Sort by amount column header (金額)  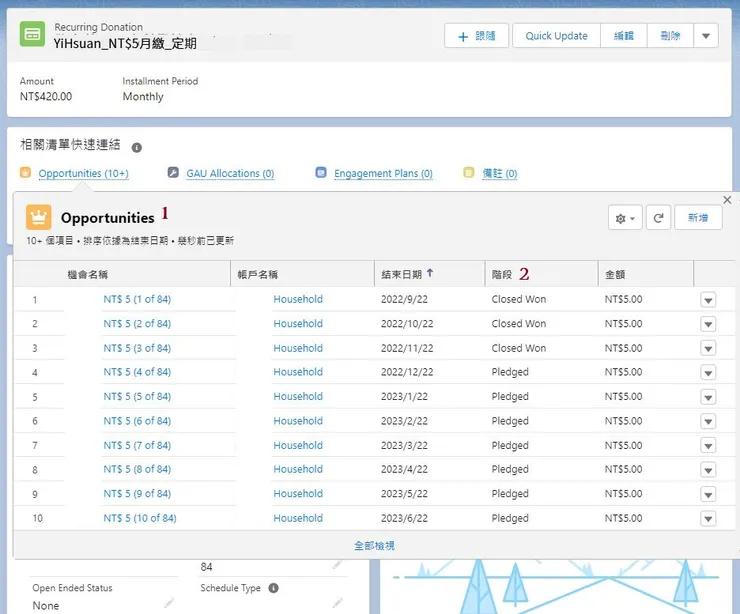[615, 274]
